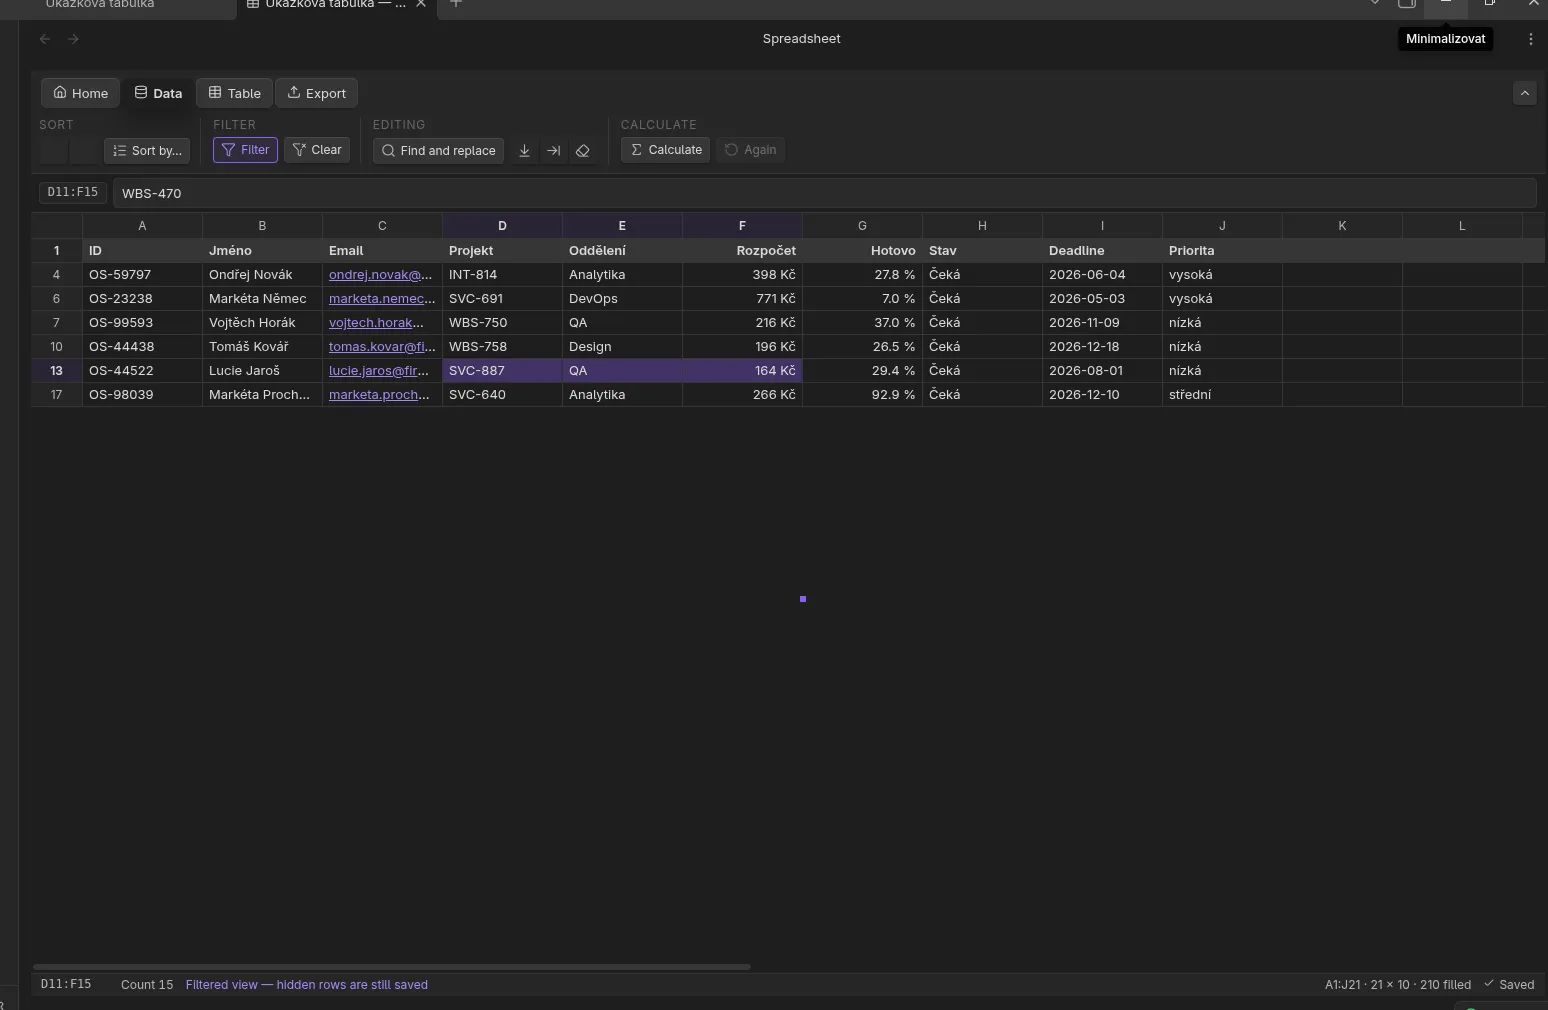The width and height of the screenshot is (1548, 1010).
Task: Select cell 2026-06-04
Action: point(1102,275)
